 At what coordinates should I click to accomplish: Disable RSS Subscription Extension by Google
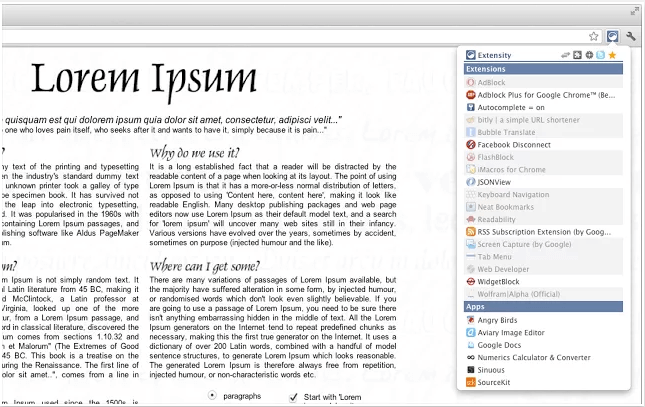543,232
